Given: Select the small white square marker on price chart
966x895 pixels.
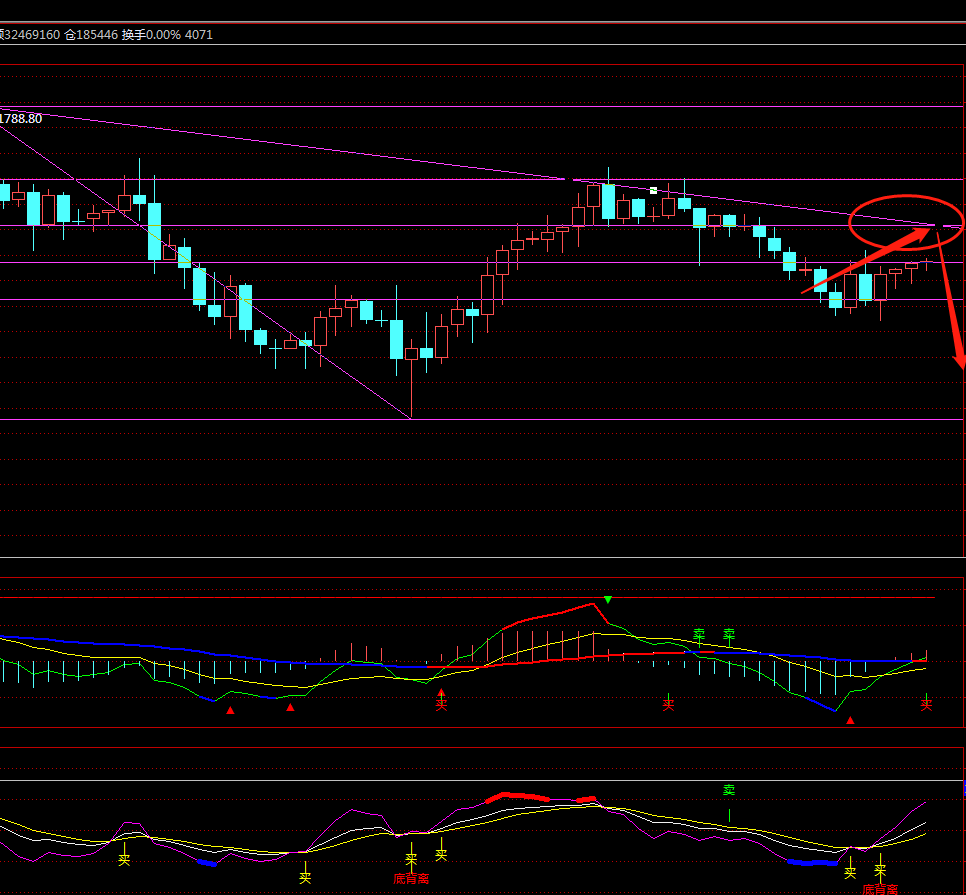Looking at the screenshot, I should 654,191.
